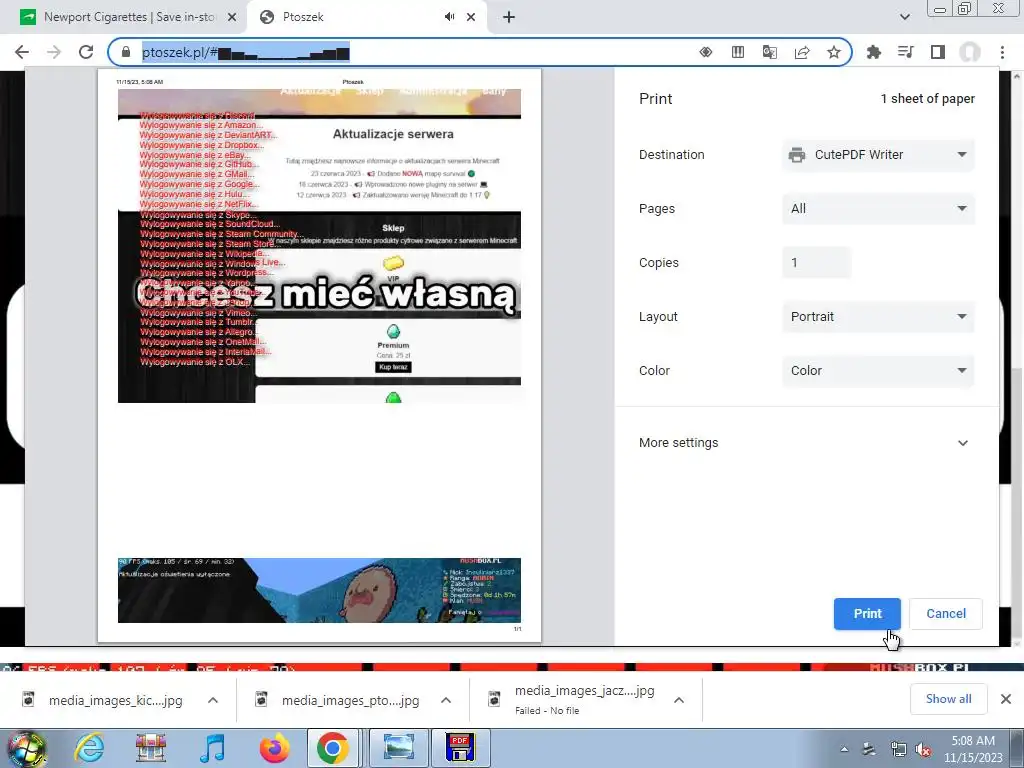Click the browser forward arrow

pos(54,52)
